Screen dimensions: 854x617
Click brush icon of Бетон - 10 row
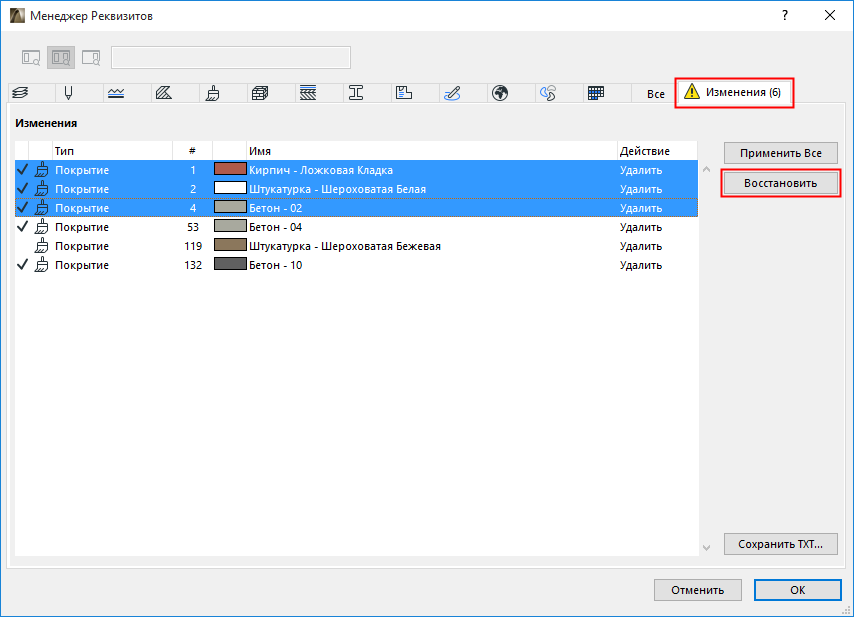point(41,265)
